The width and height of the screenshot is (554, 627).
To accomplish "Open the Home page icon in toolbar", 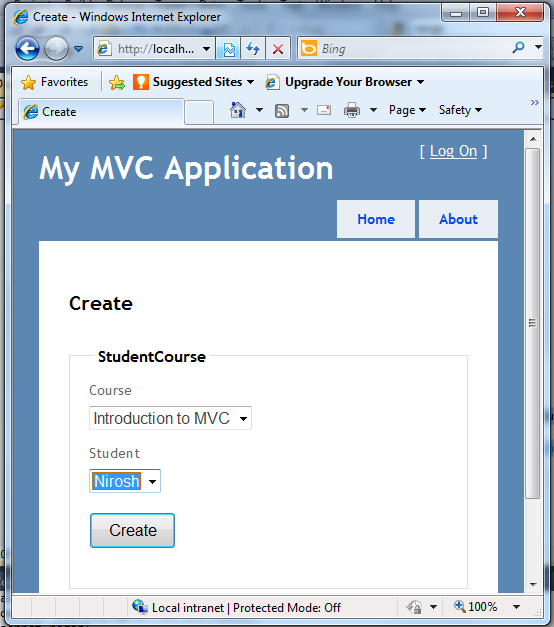I will 238,110.
